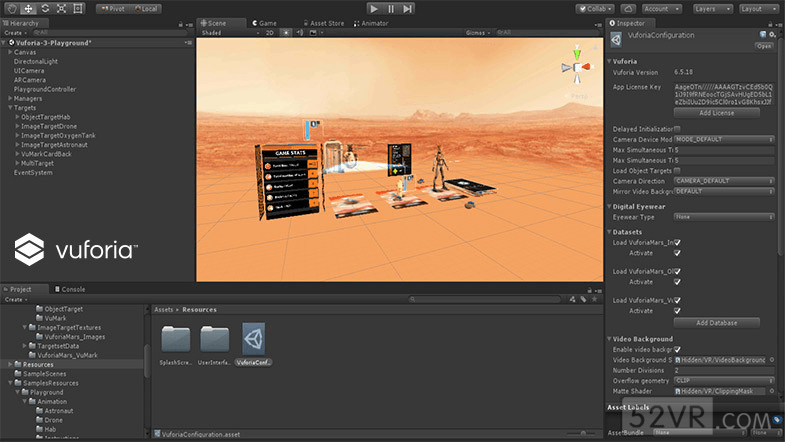
Task: Open the Layout dropdown
Action: pos(758,9)
